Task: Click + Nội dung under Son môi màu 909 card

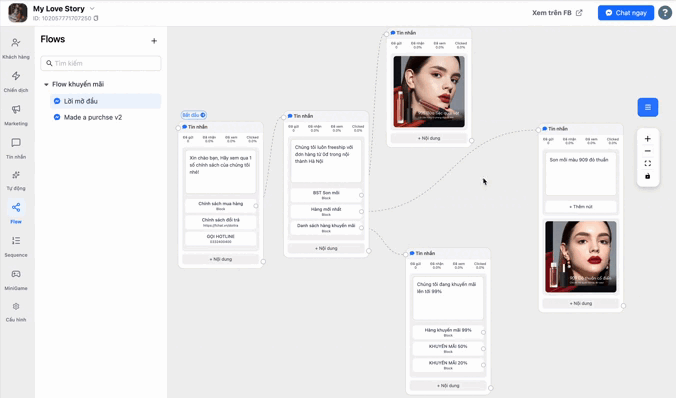Action: [581, 303]
